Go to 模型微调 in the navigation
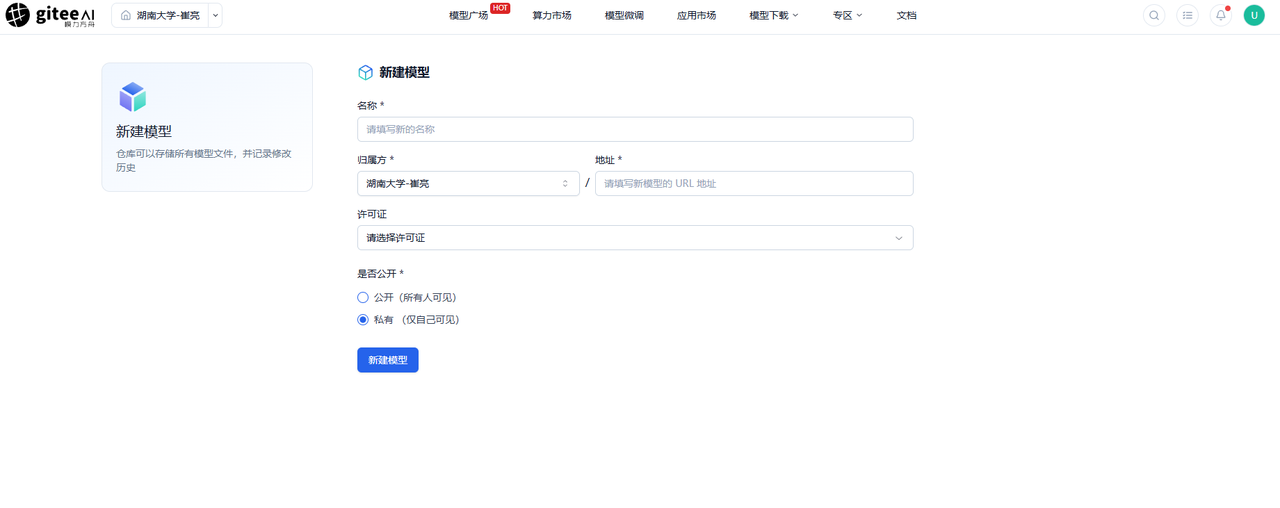Viewport: 1280px width, 508px height. coord(624,16)
